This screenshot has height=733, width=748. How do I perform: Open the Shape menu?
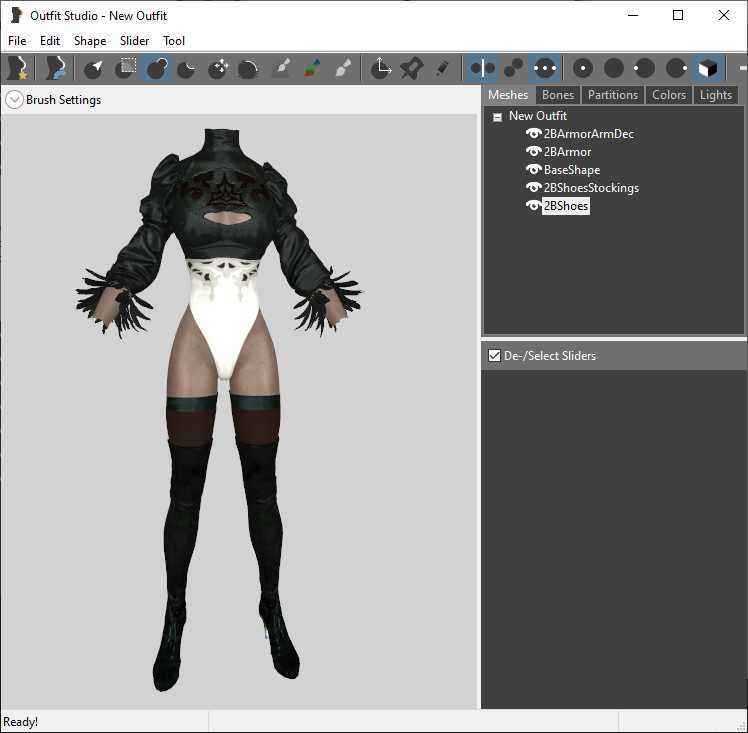click(90, 41)
